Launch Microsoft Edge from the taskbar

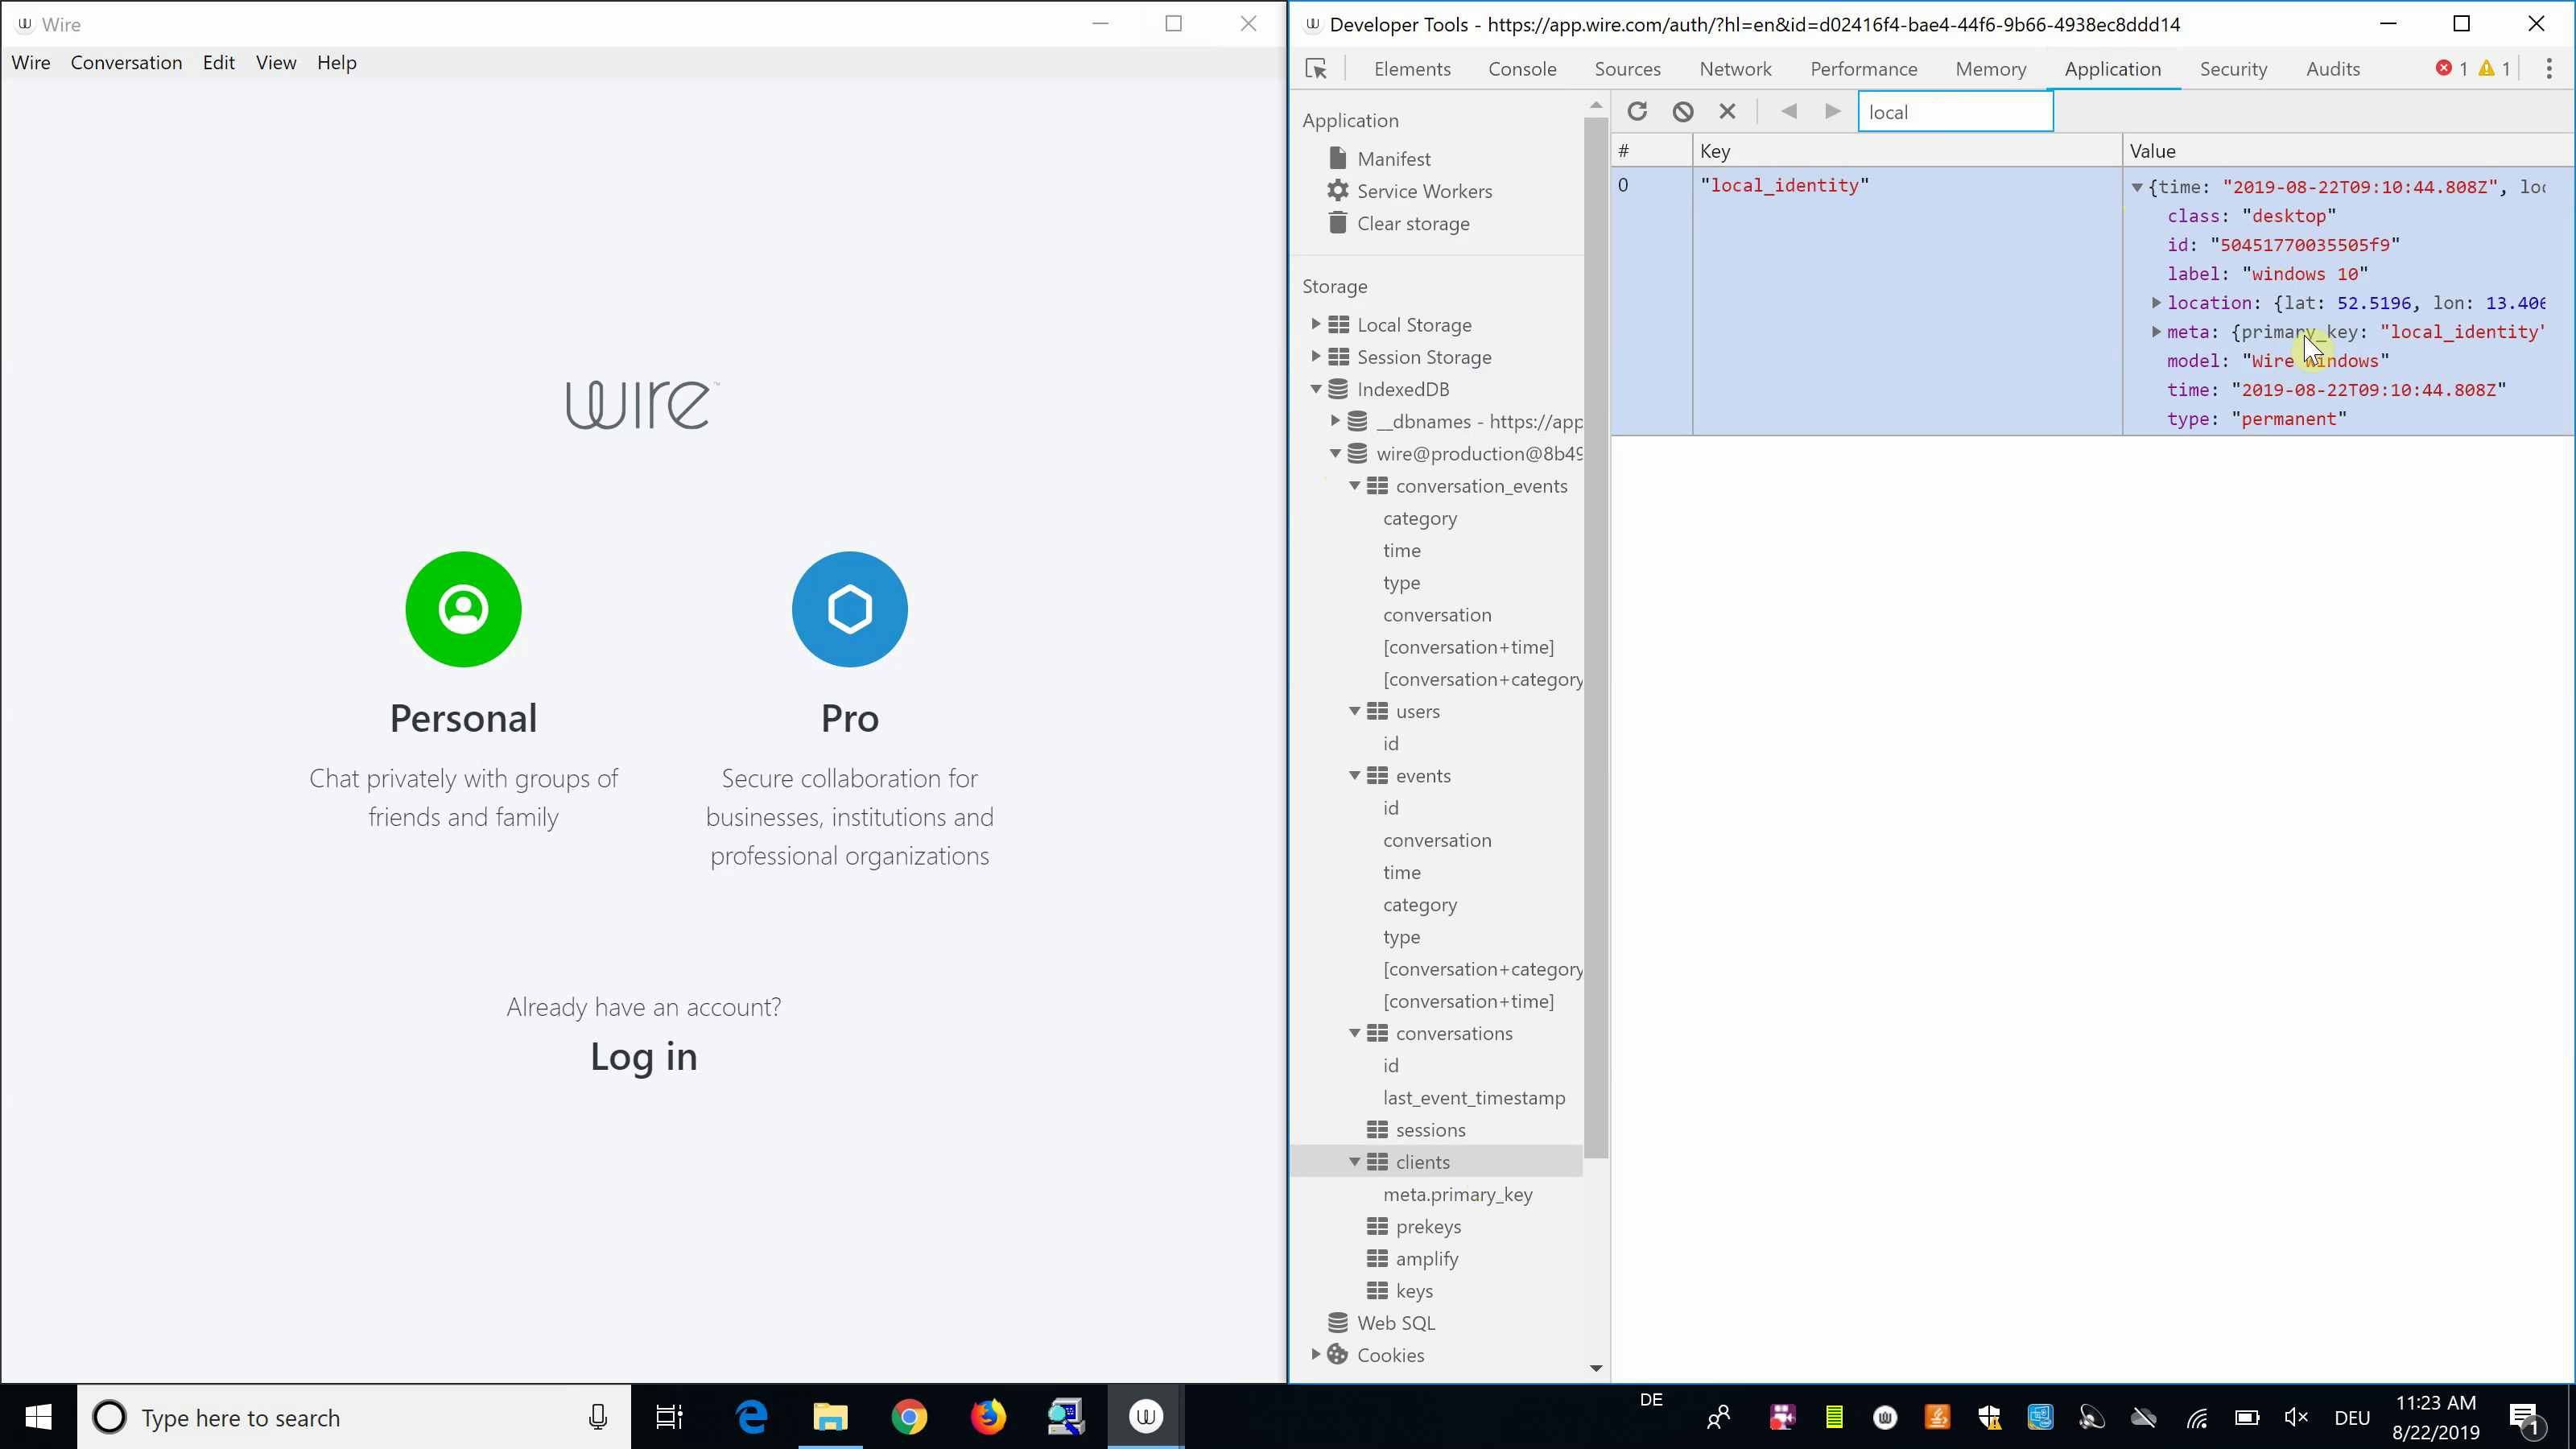point(751,1417)
